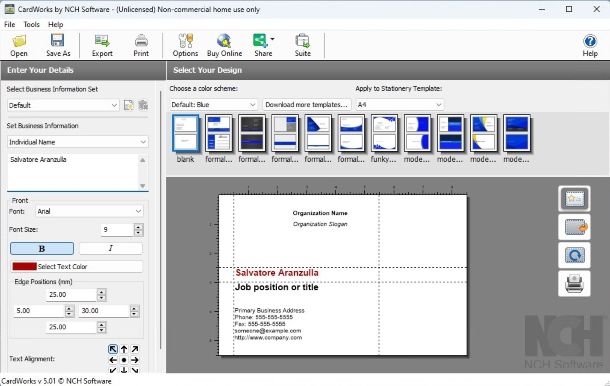Click Primary Business Address on card
Image resolution: width=610 pixels, height=386 pixels.
[269, 310]
